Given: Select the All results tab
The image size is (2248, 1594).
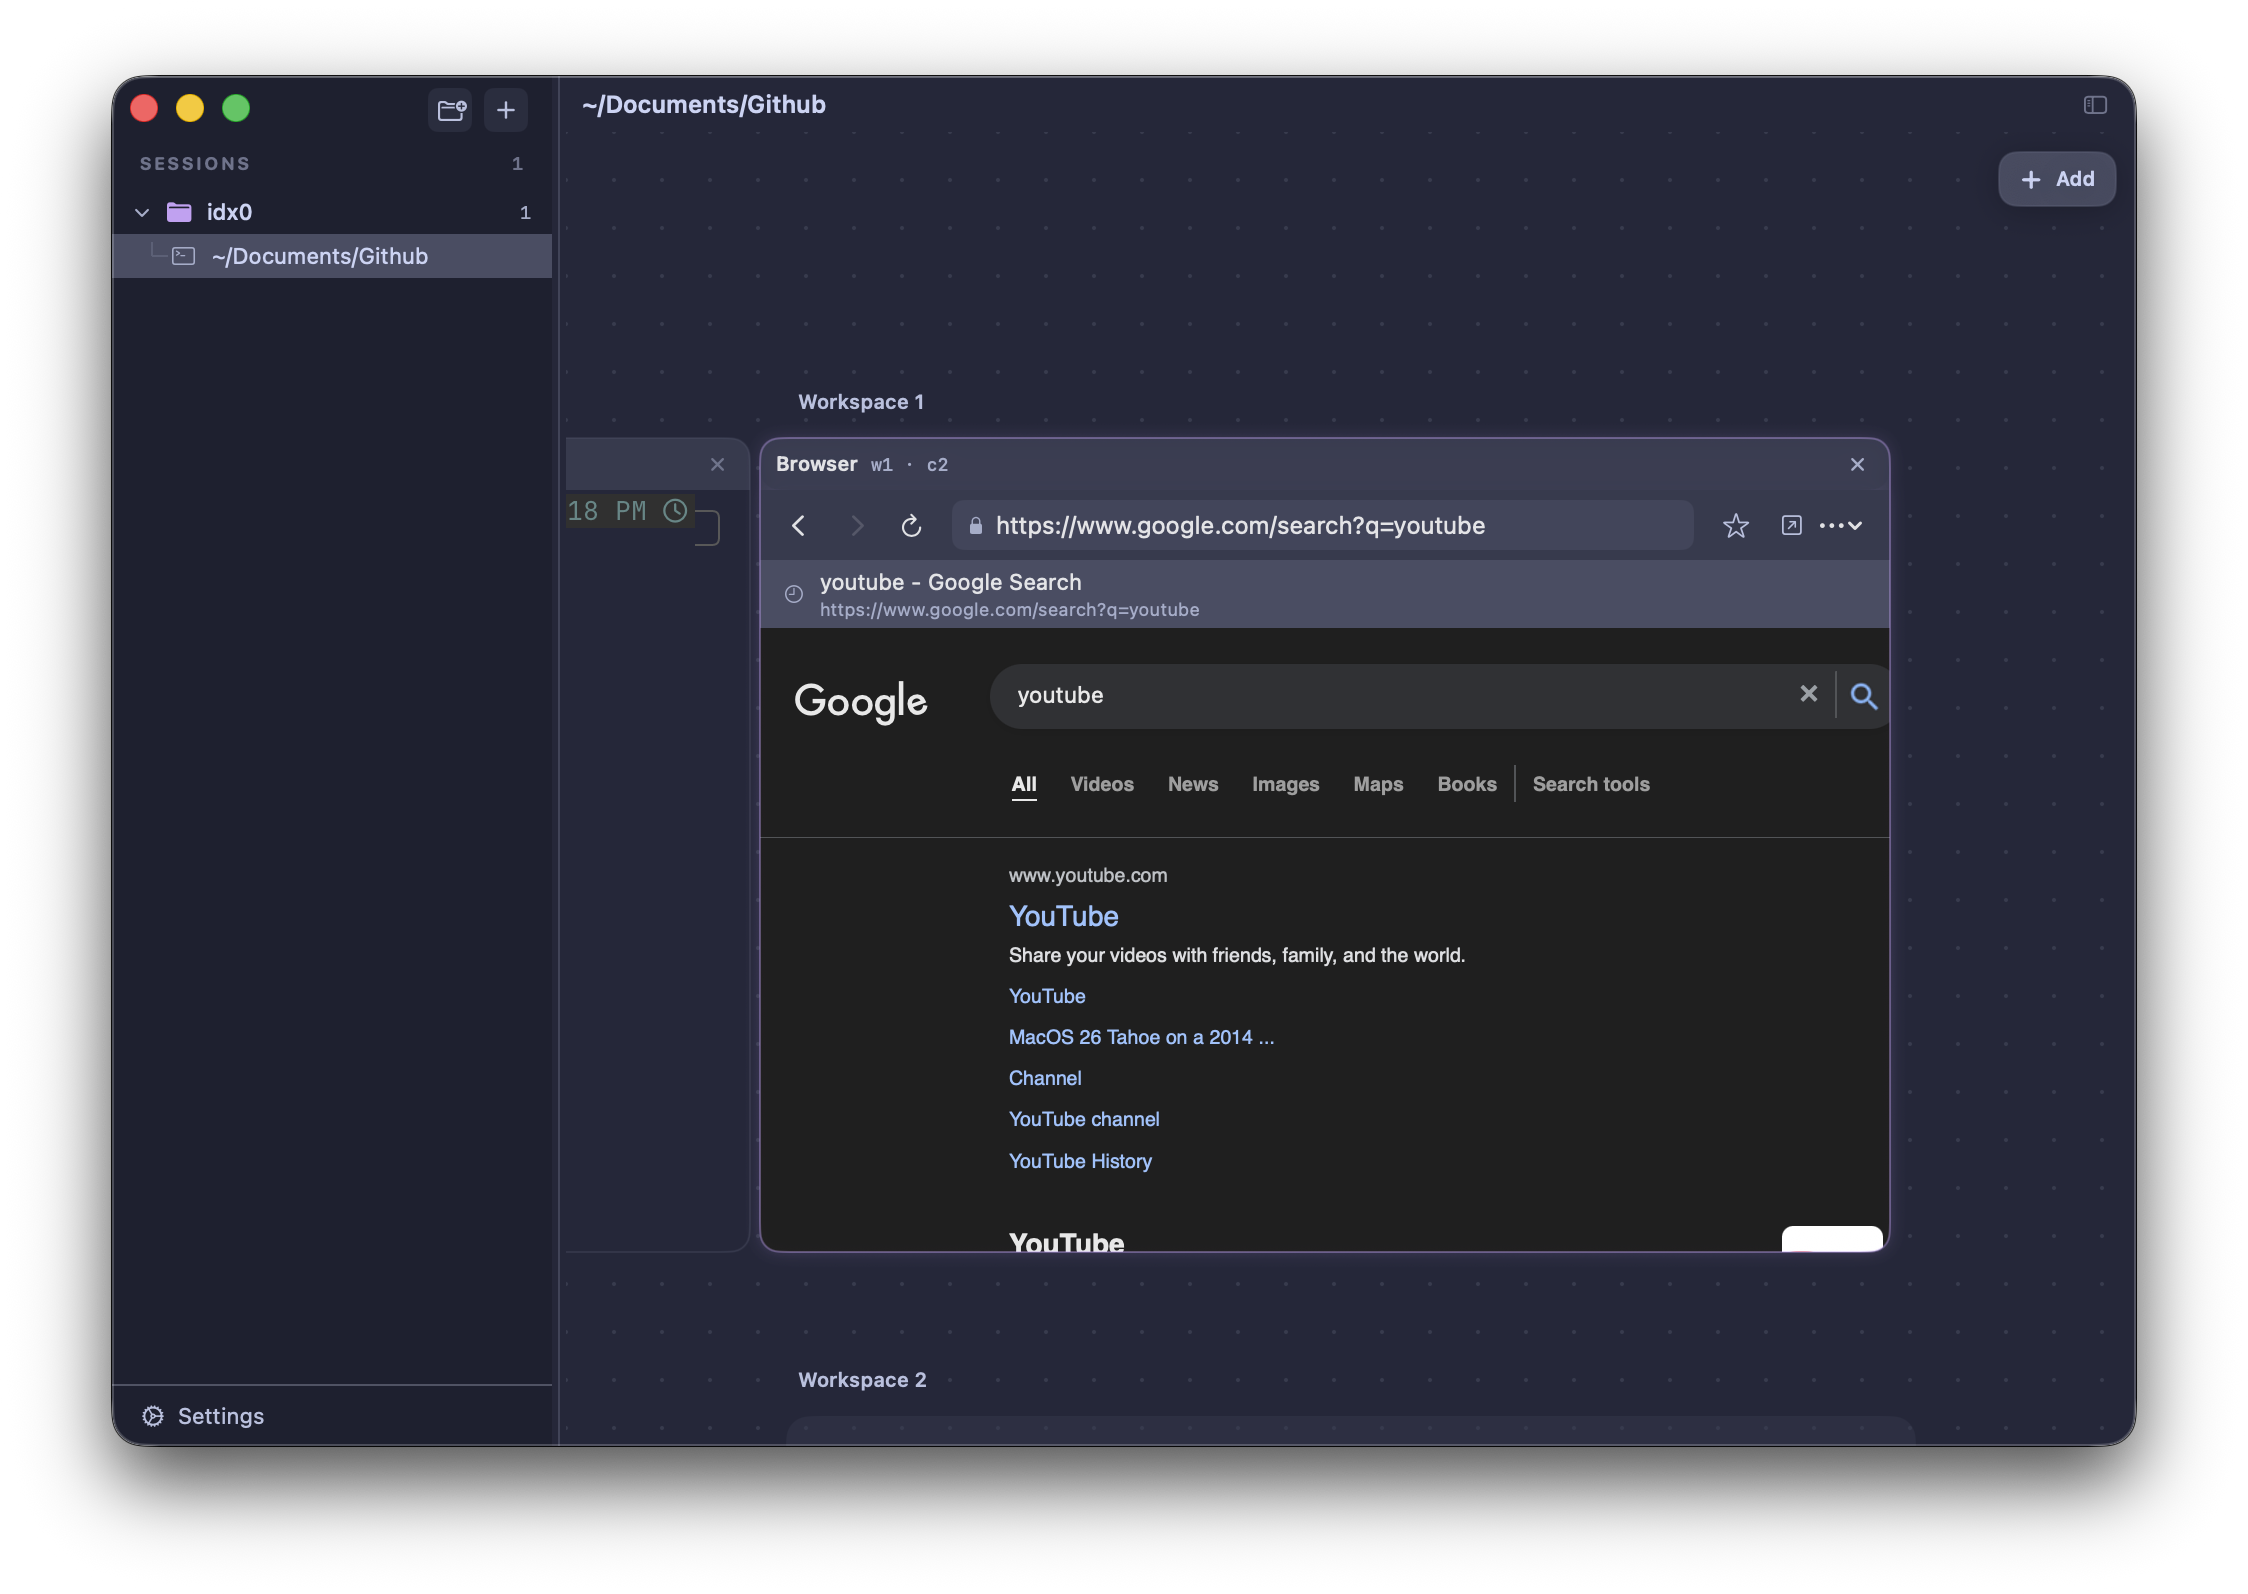Looking at the screenshot, I should coord(1024,785).
